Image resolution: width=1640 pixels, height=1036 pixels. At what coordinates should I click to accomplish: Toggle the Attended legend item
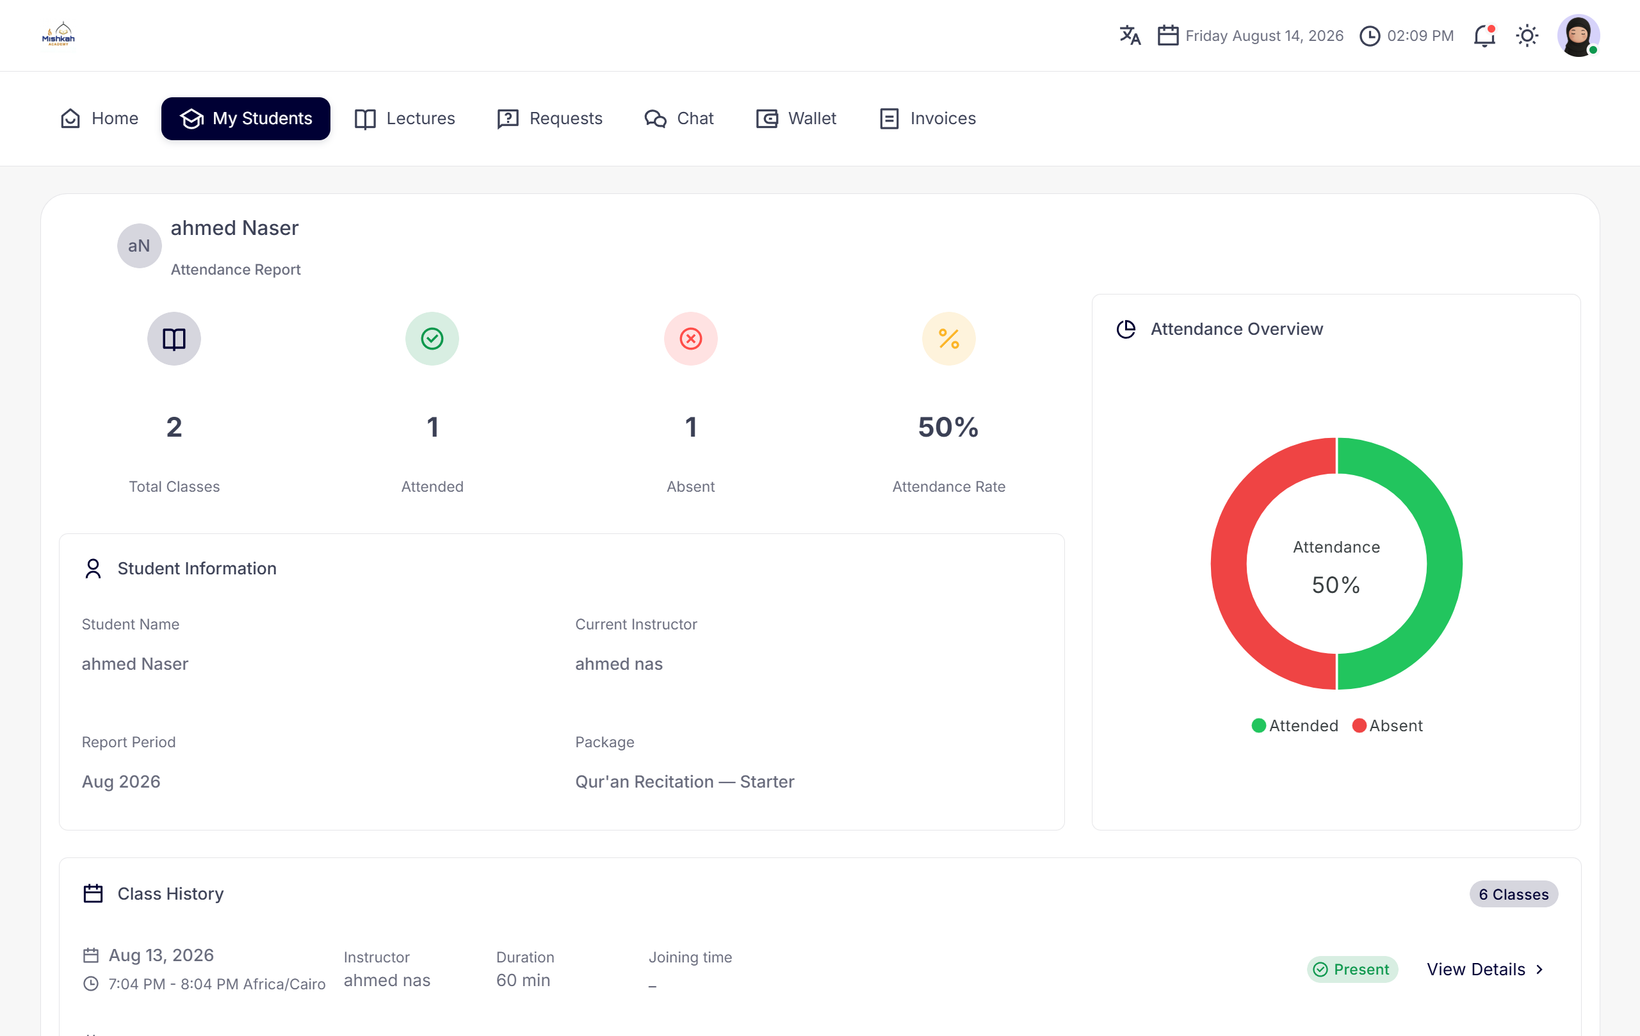click(x=1295, y=726)
